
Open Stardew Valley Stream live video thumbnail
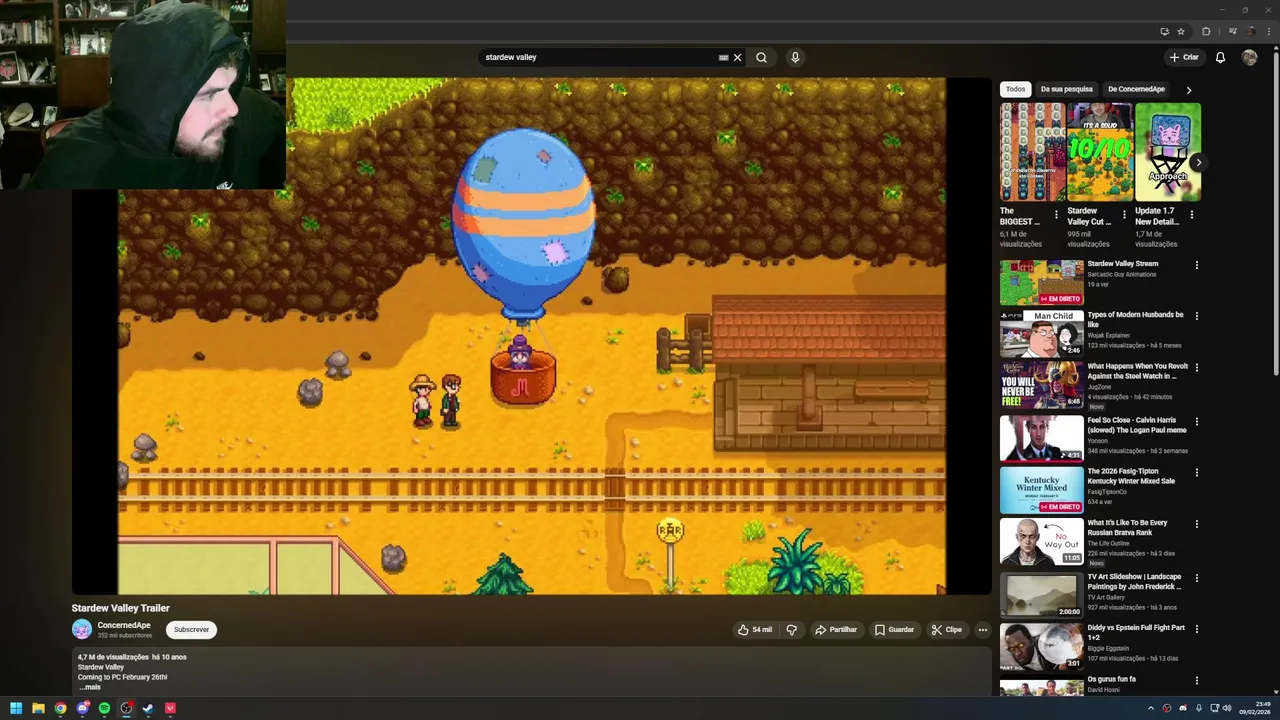pyautogui.click(x=1041, y=282)
